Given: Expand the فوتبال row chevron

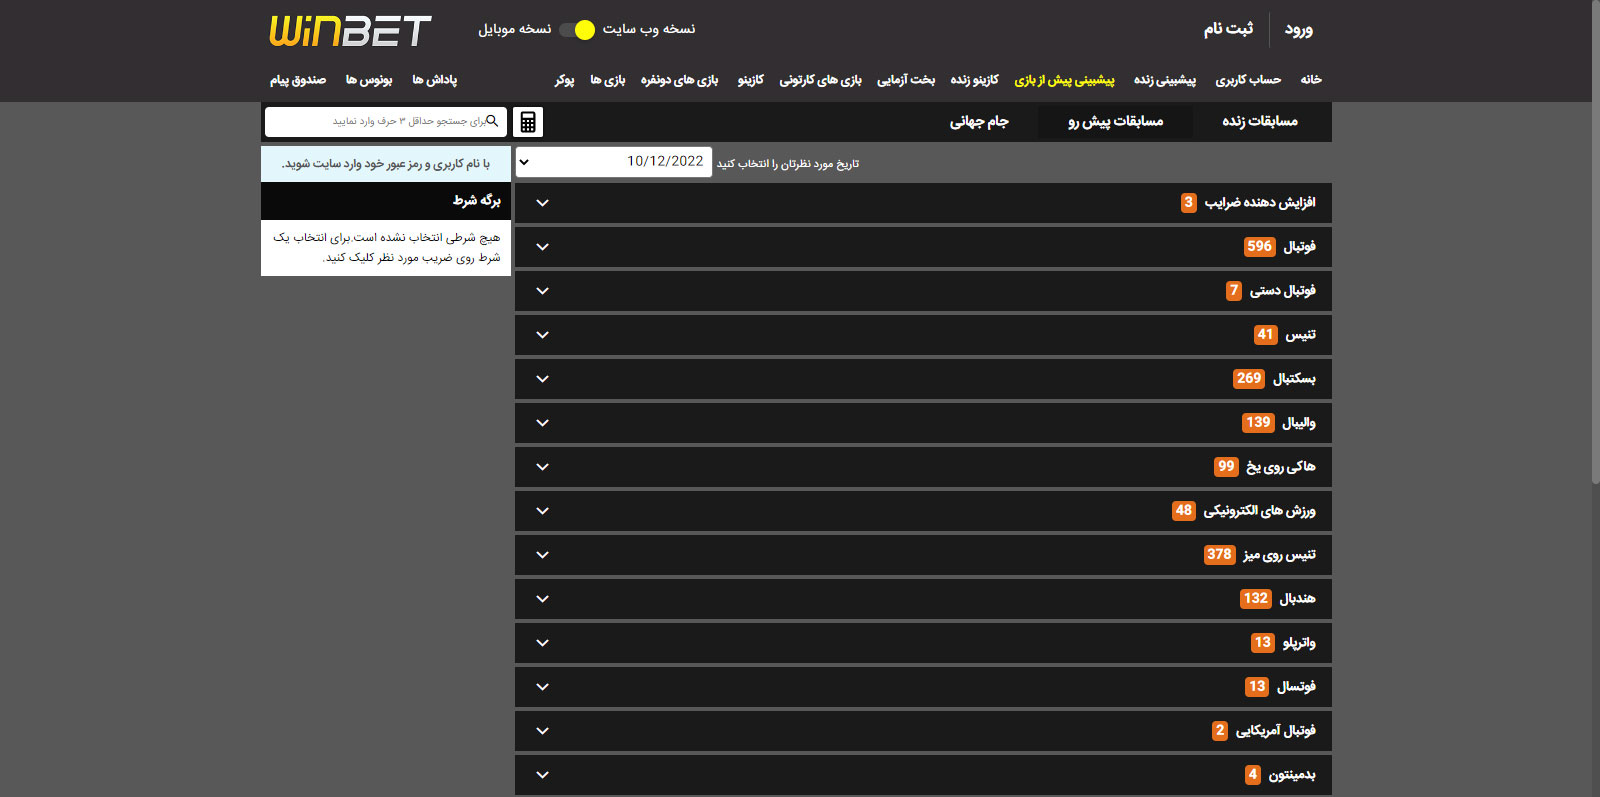Looking at the screenshot, I should (542, 247).
